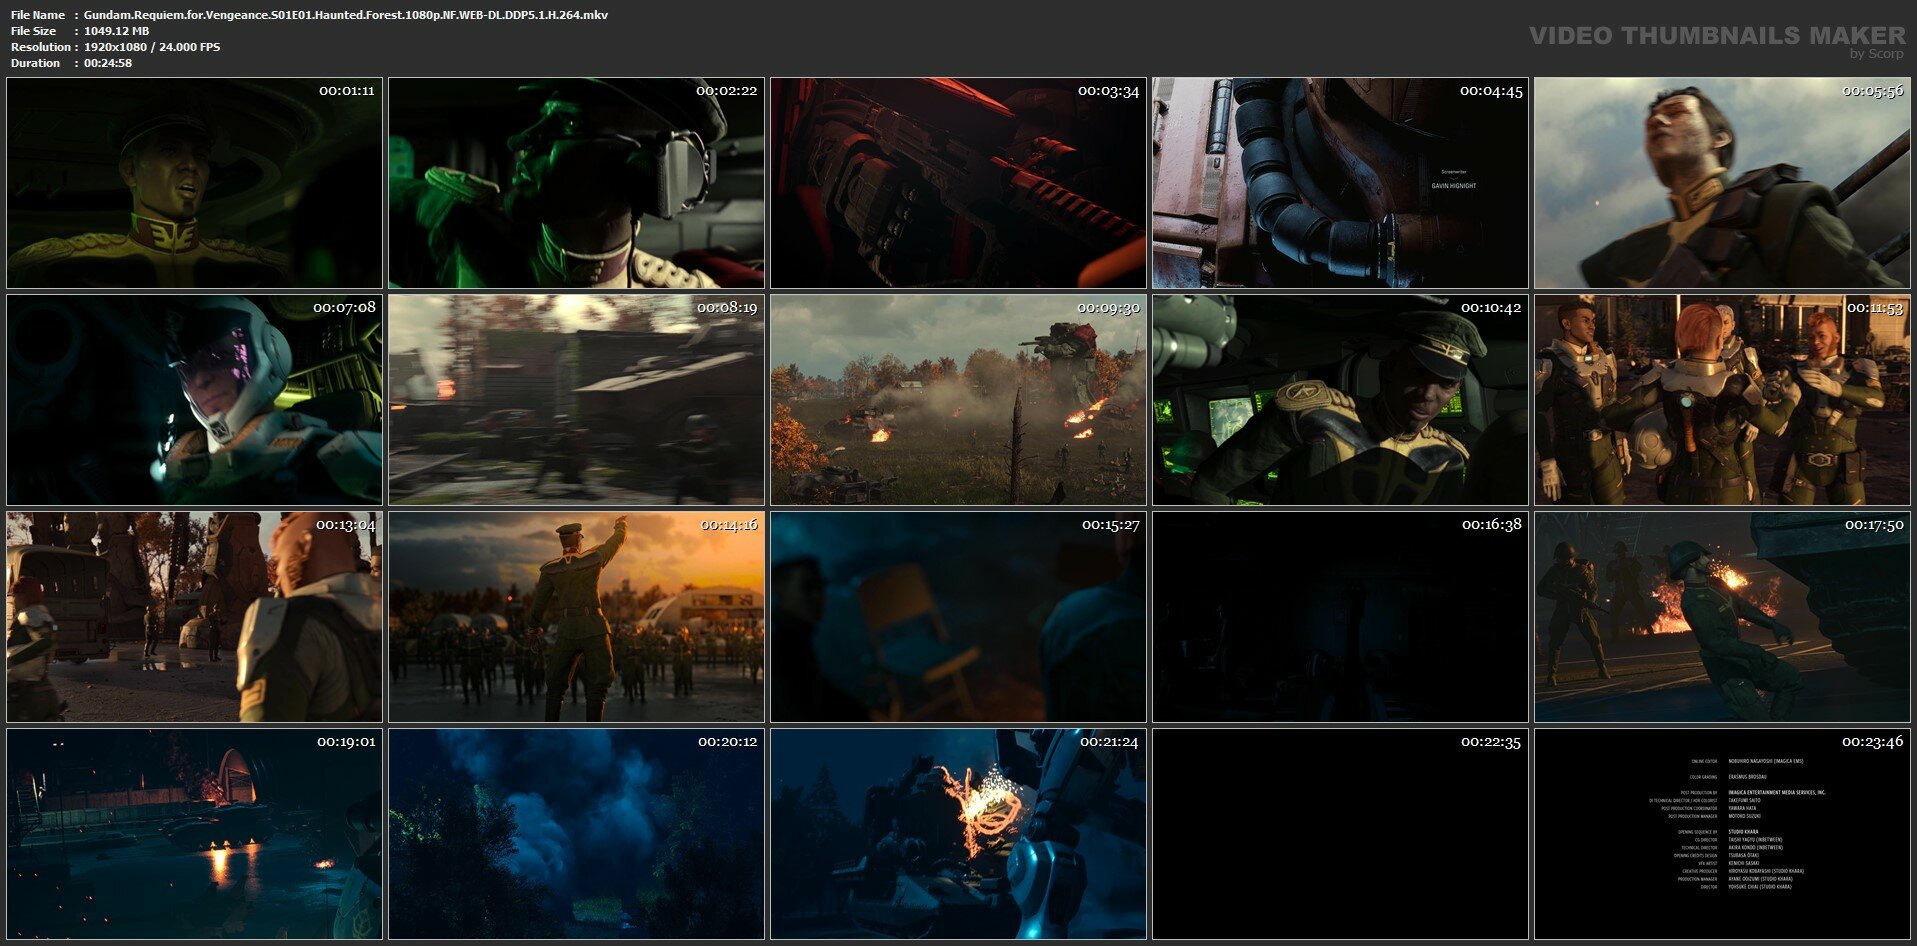Click the duration value 00:24:58
Viewport: 1917px width, 946px height.
coord(108,63)
